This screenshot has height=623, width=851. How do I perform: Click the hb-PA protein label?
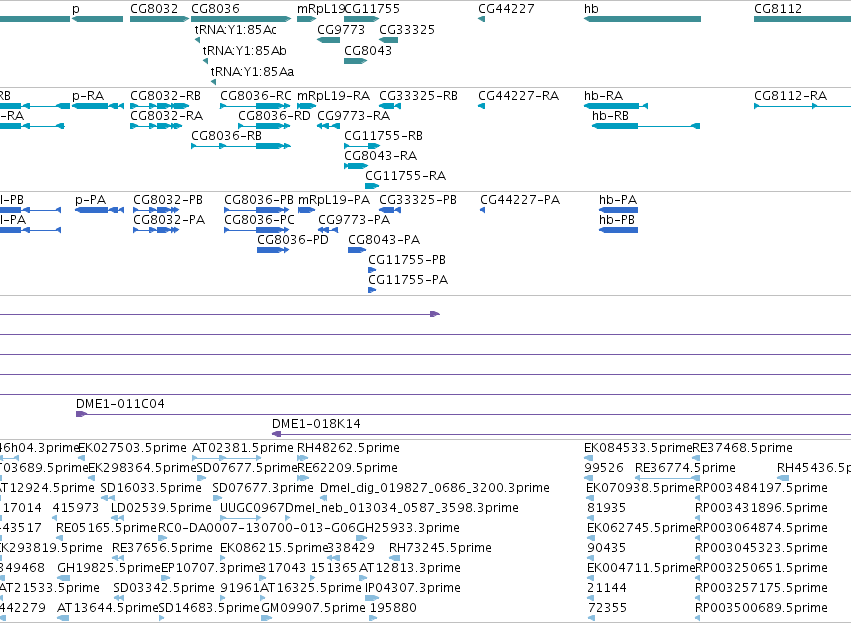click(618, 200)
